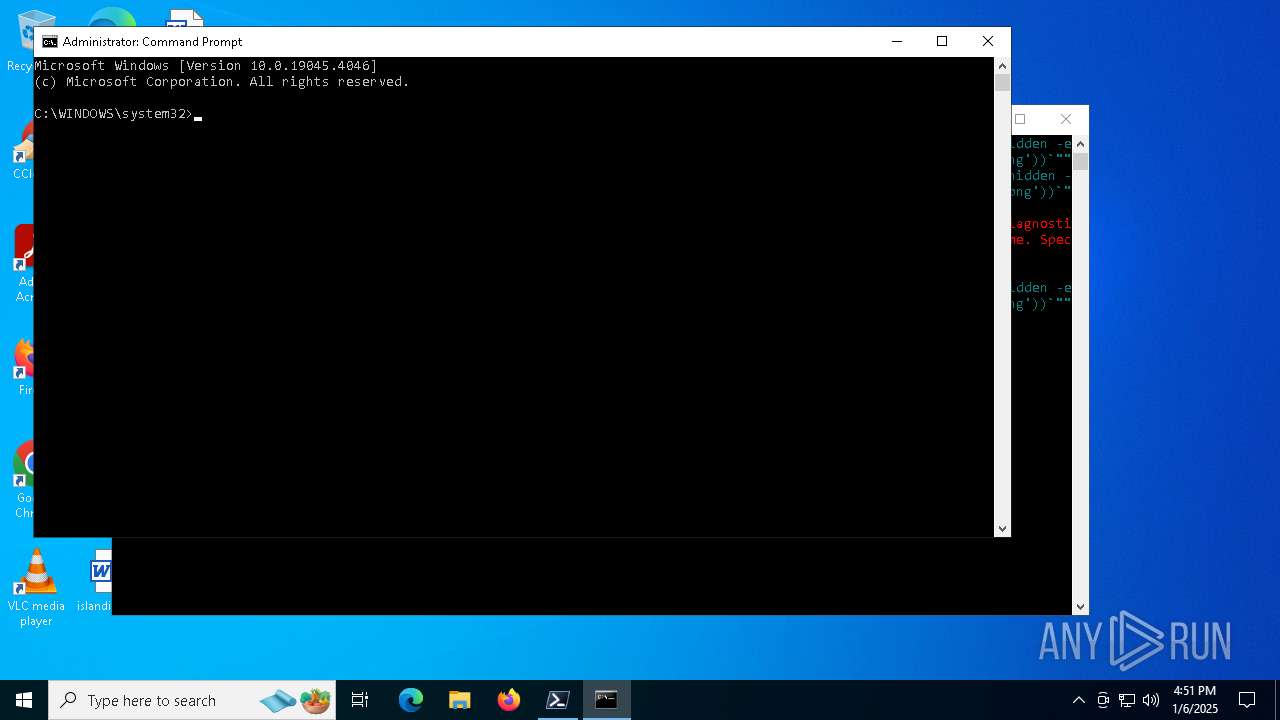Image resolution: width=1280 pixels, height=720 pixels.
Task: Open the taskbar clock and date
Action: 1195,700
